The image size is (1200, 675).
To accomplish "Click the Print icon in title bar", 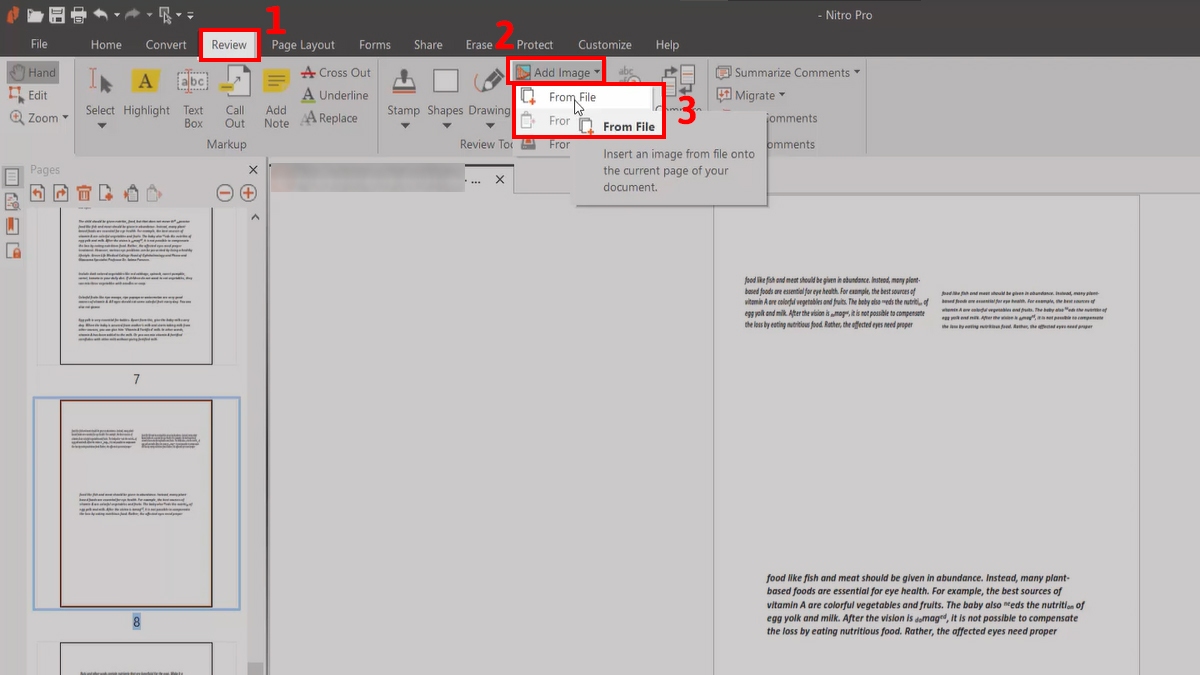I will (x=78, y=15).
